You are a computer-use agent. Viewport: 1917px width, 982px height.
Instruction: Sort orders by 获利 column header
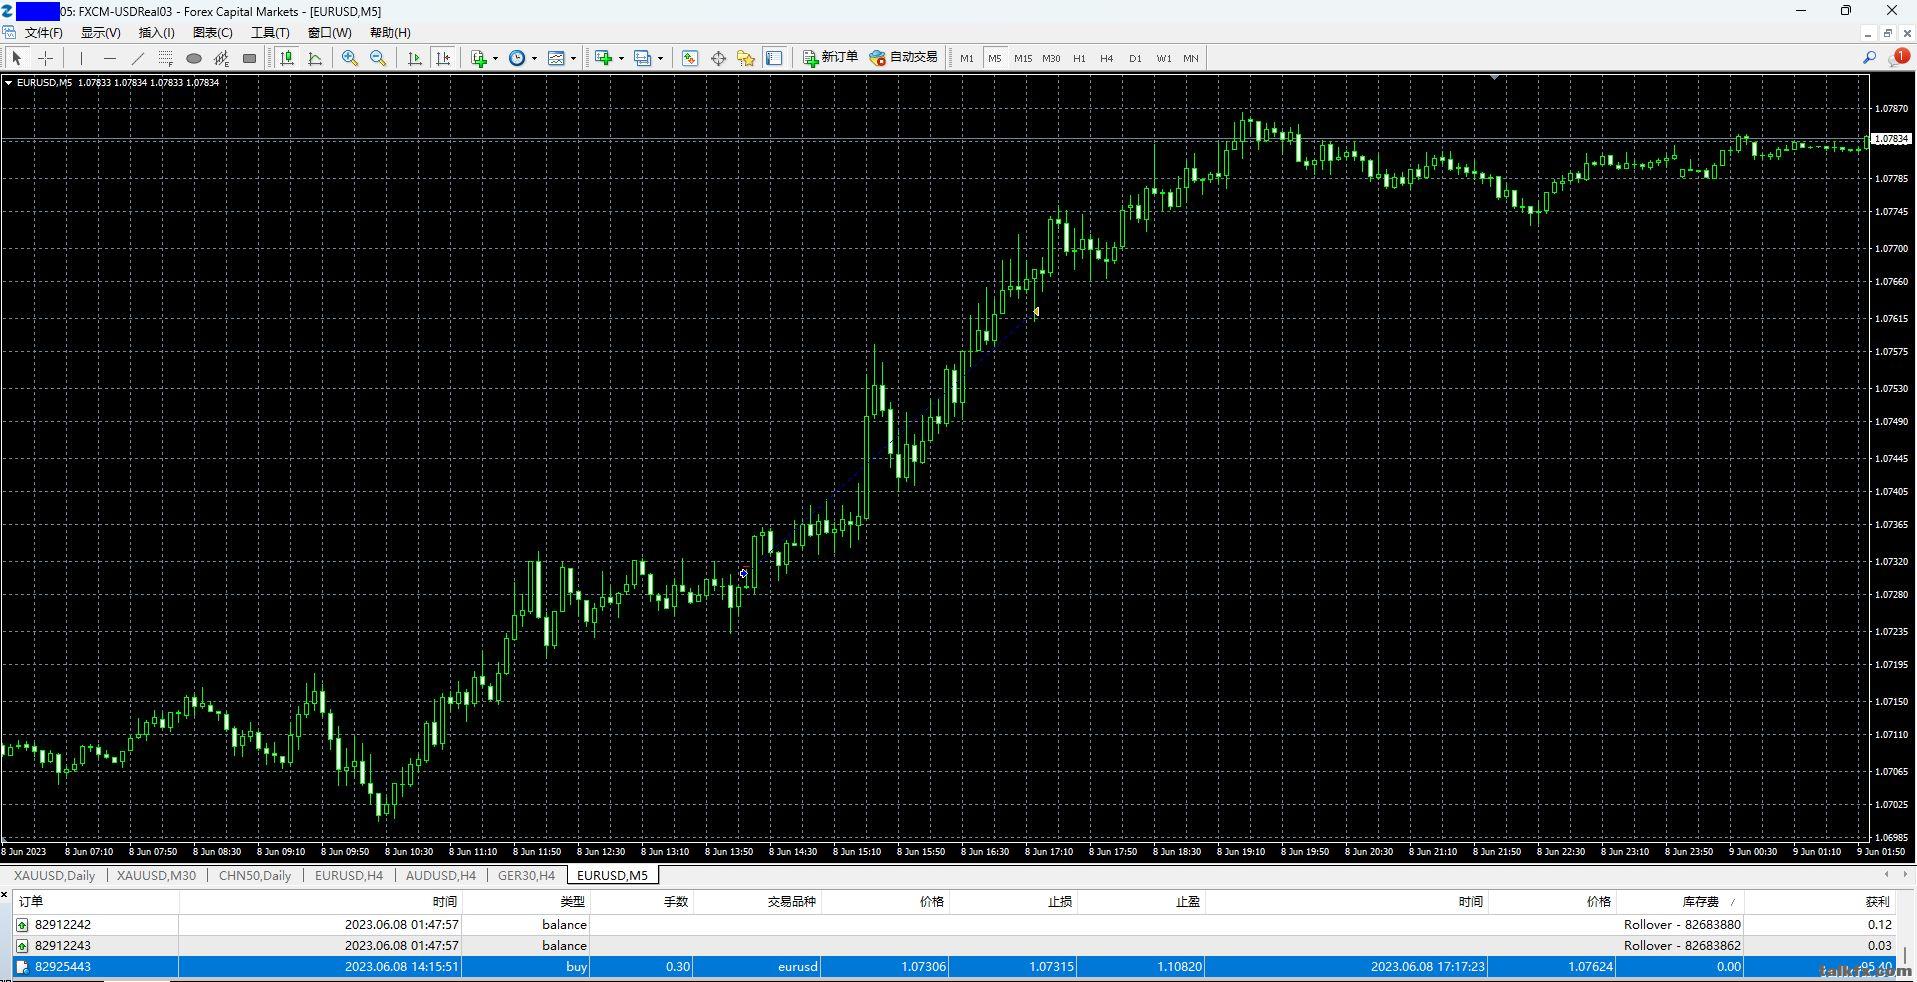click(1822, 902)
